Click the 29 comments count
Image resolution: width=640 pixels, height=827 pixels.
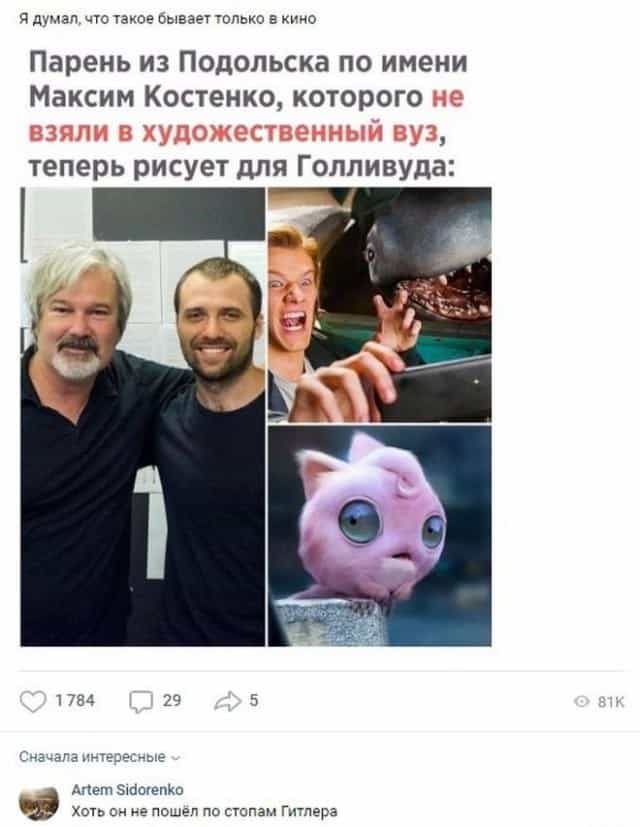click(172, 700)
